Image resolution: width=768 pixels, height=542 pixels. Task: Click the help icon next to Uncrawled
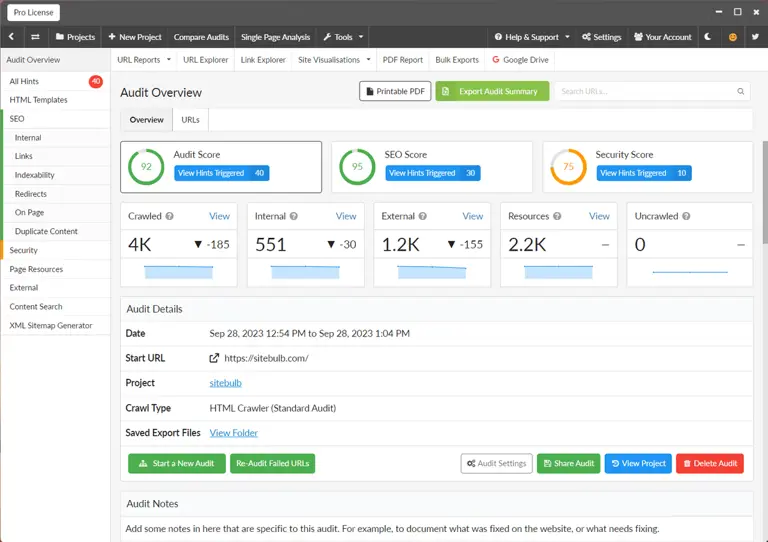(x=686, y=216)
